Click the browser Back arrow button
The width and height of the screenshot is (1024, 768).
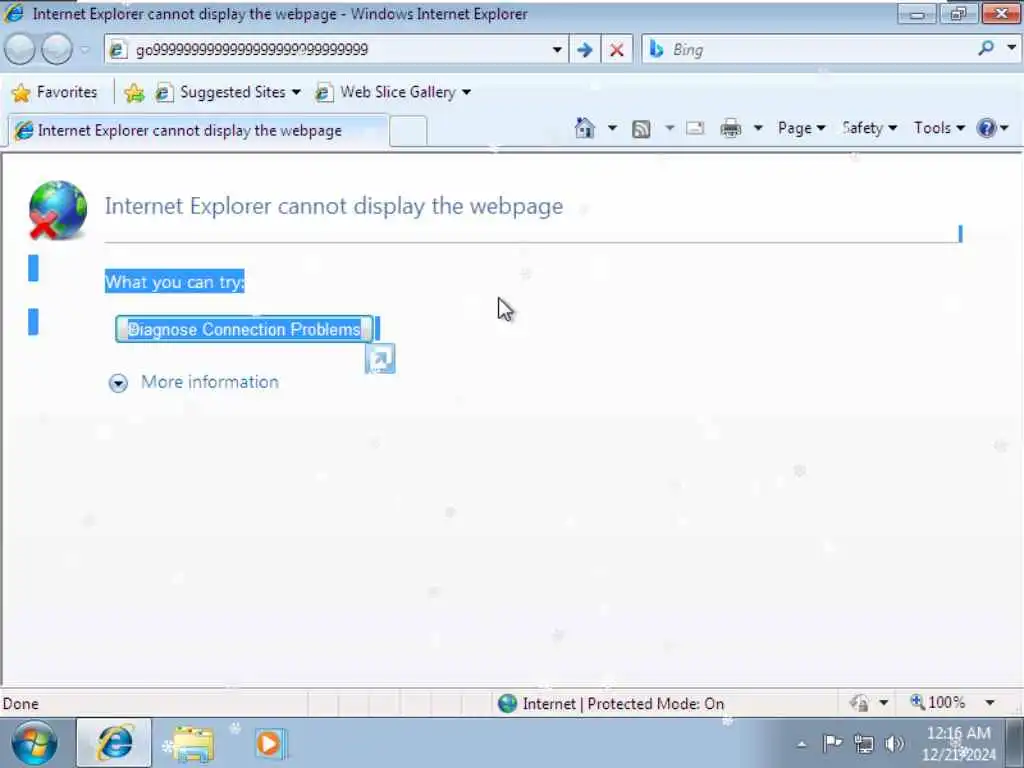pos(20,50)
